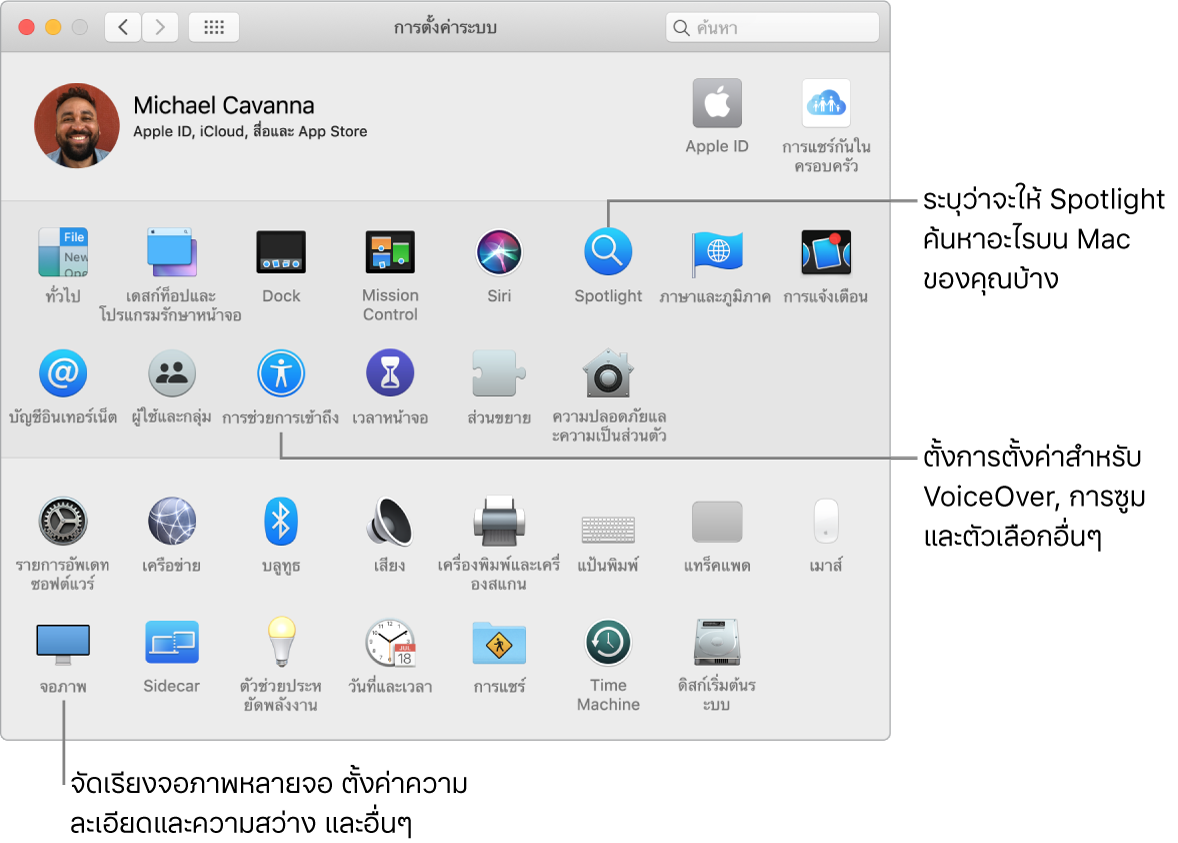Image resolution: width=1178 pixels, height=843 pixels.
Task: Open Security & Privacy (ความปลอดภัย) icon
Action: pyautogui.click(x=608, y=373)
